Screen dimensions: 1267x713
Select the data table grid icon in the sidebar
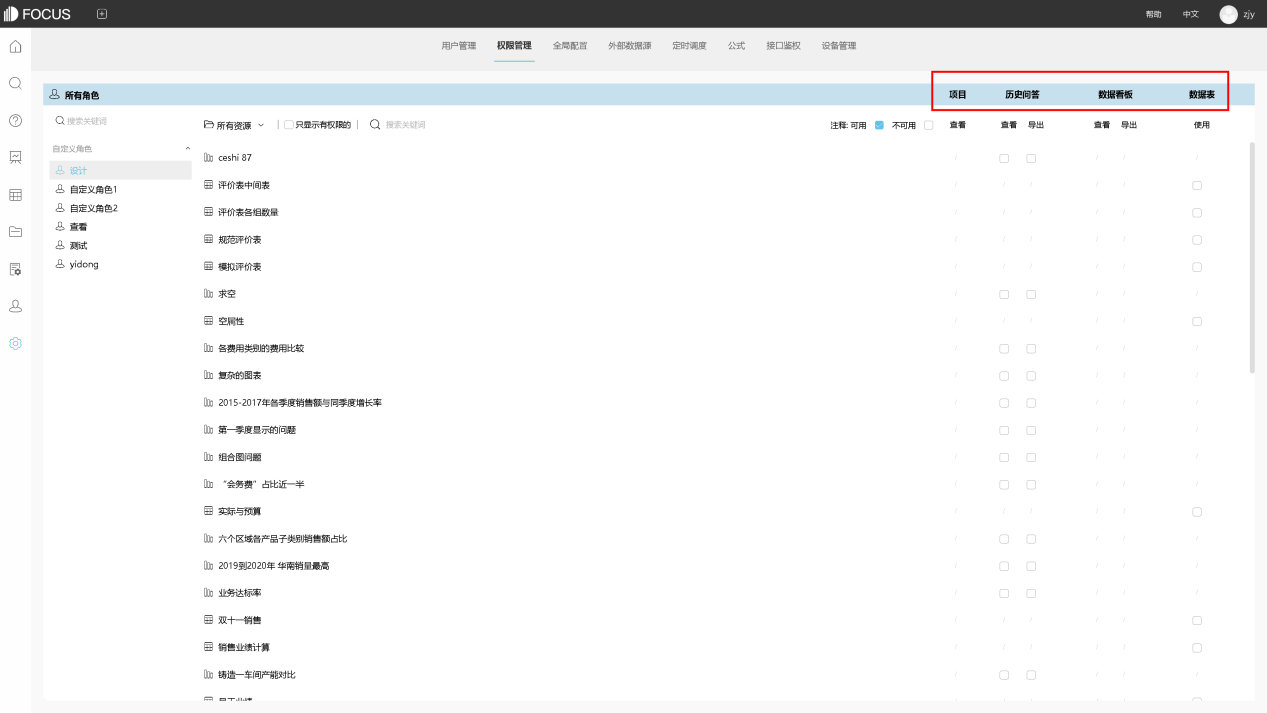[x=14, y=194]
